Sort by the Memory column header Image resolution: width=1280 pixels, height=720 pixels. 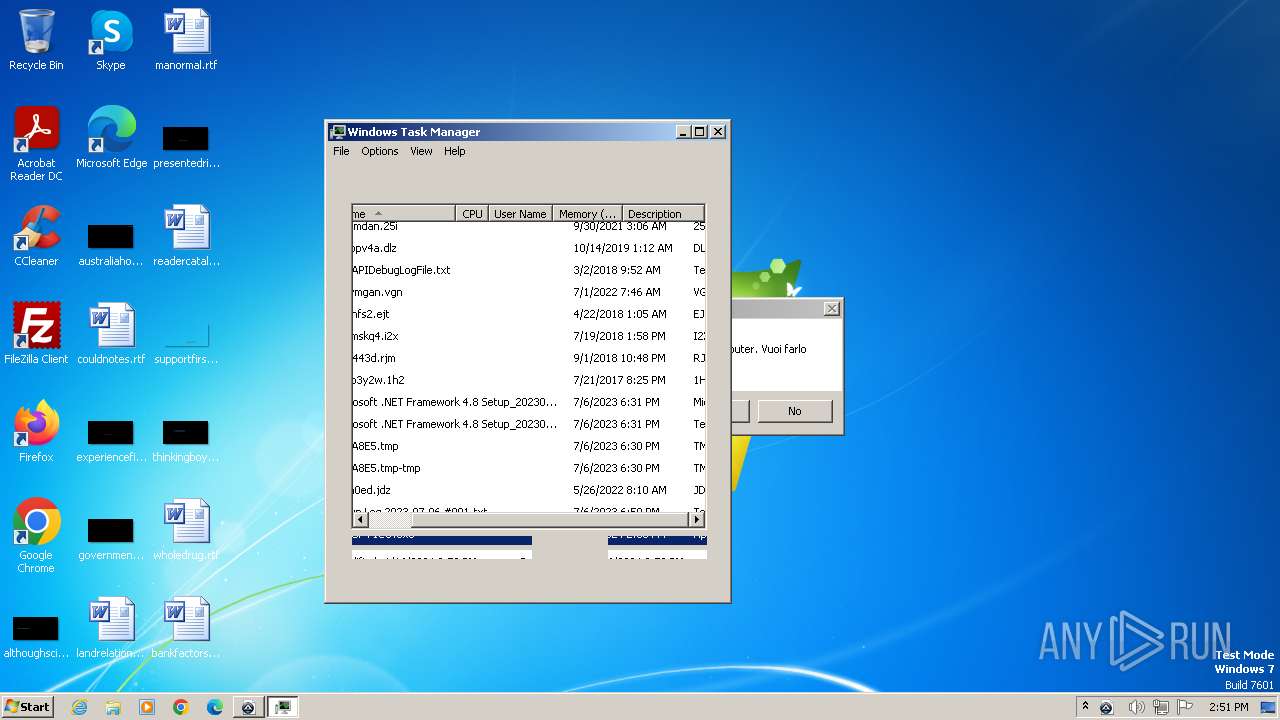click(588, 213)
